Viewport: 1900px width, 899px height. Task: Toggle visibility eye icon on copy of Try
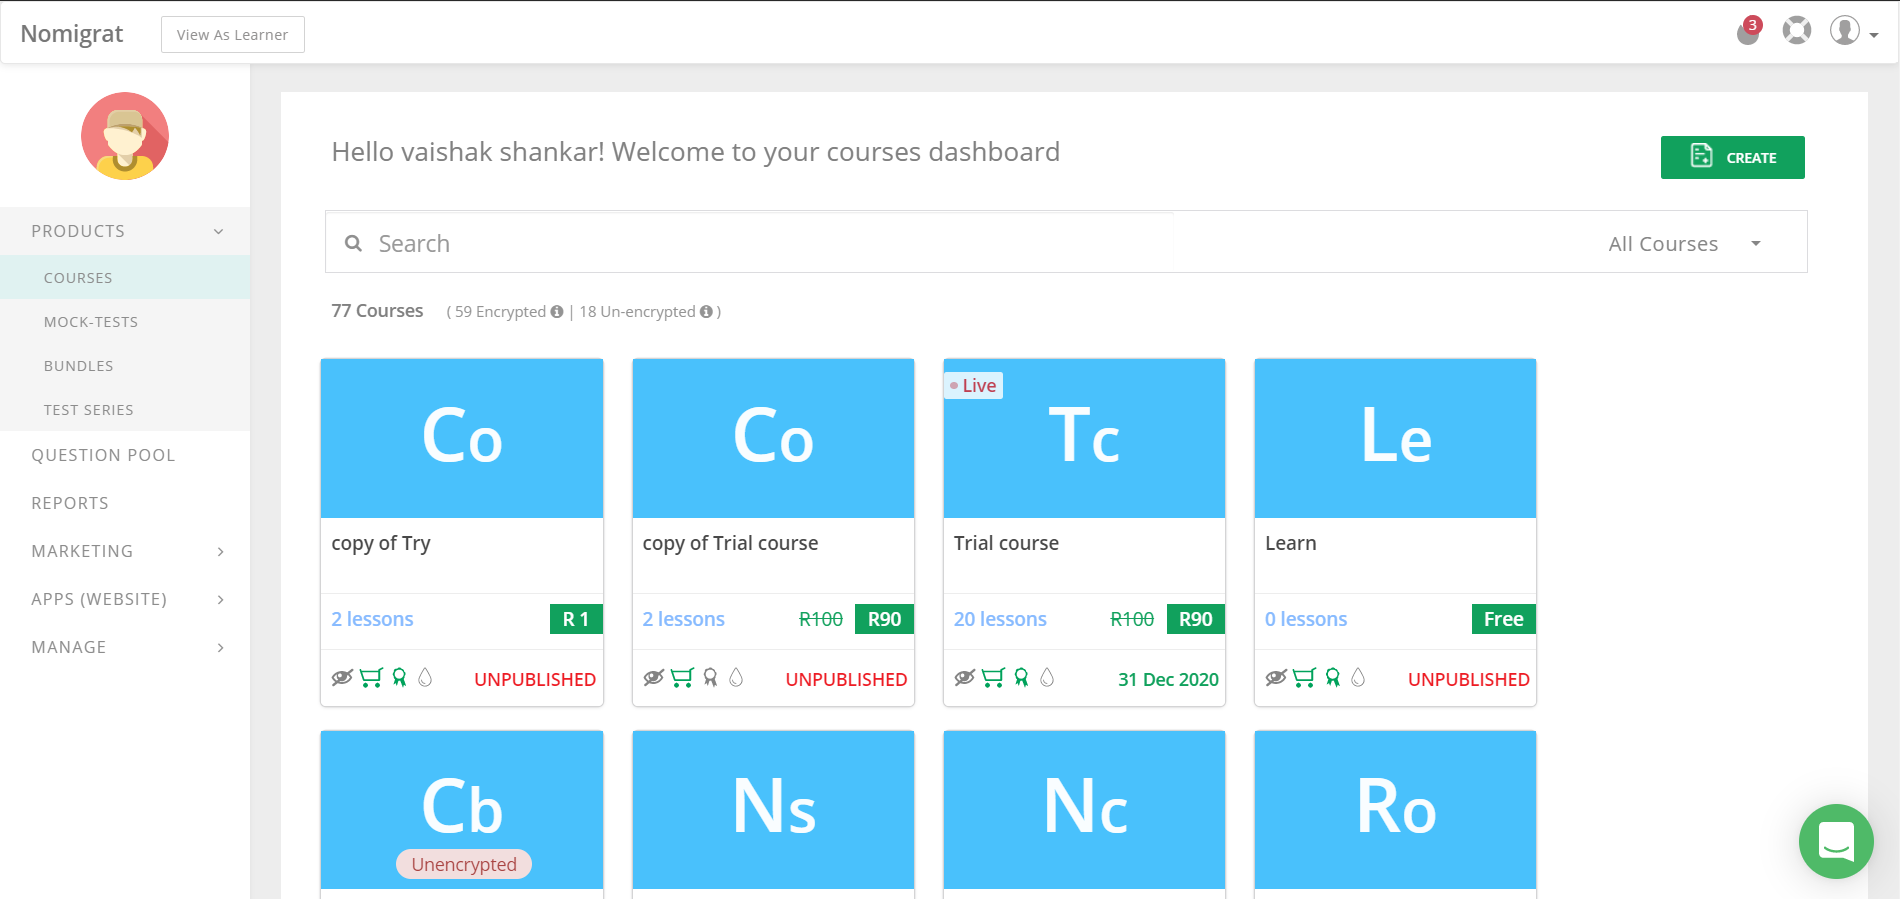pyautogui.click(x=342, y=678)
